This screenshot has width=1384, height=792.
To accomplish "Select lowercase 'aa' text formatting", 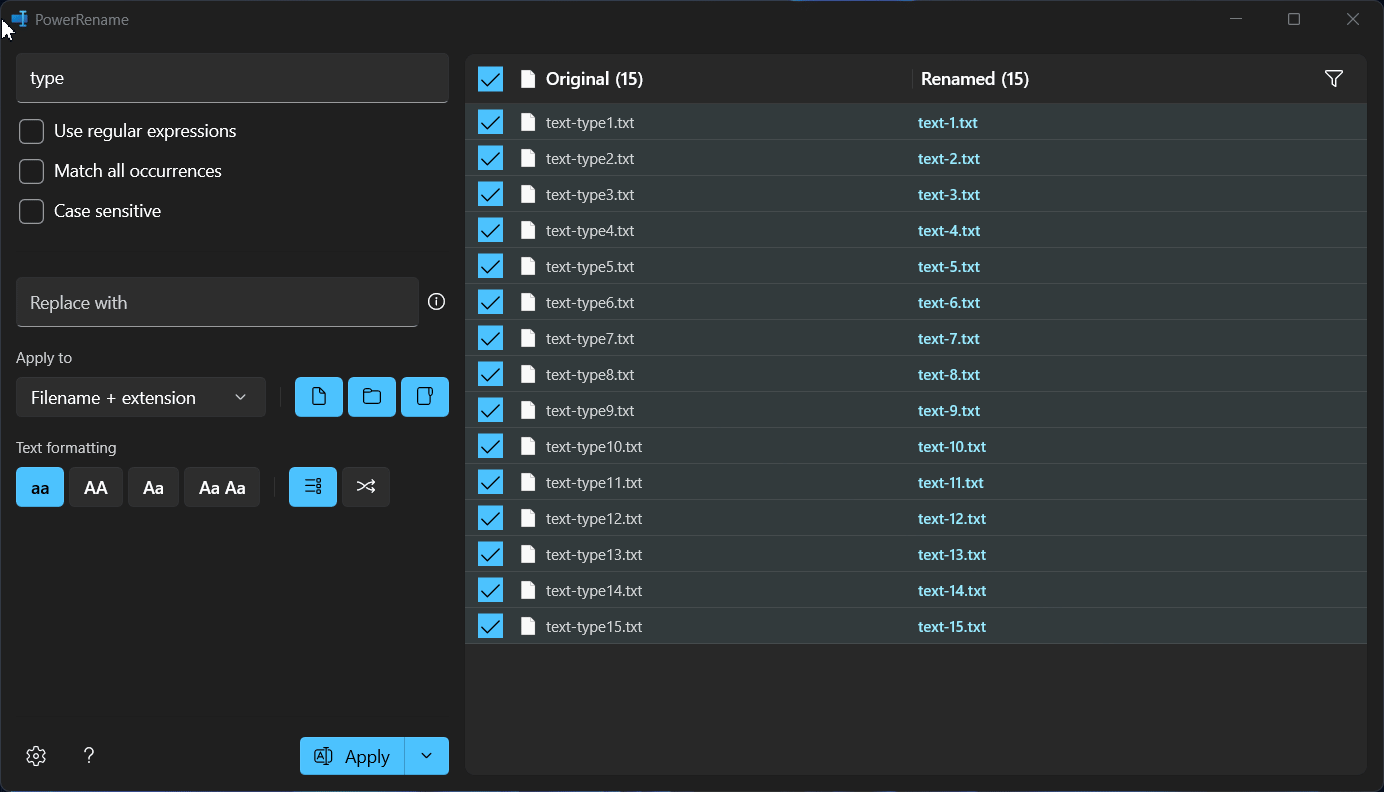I will 40,487.
